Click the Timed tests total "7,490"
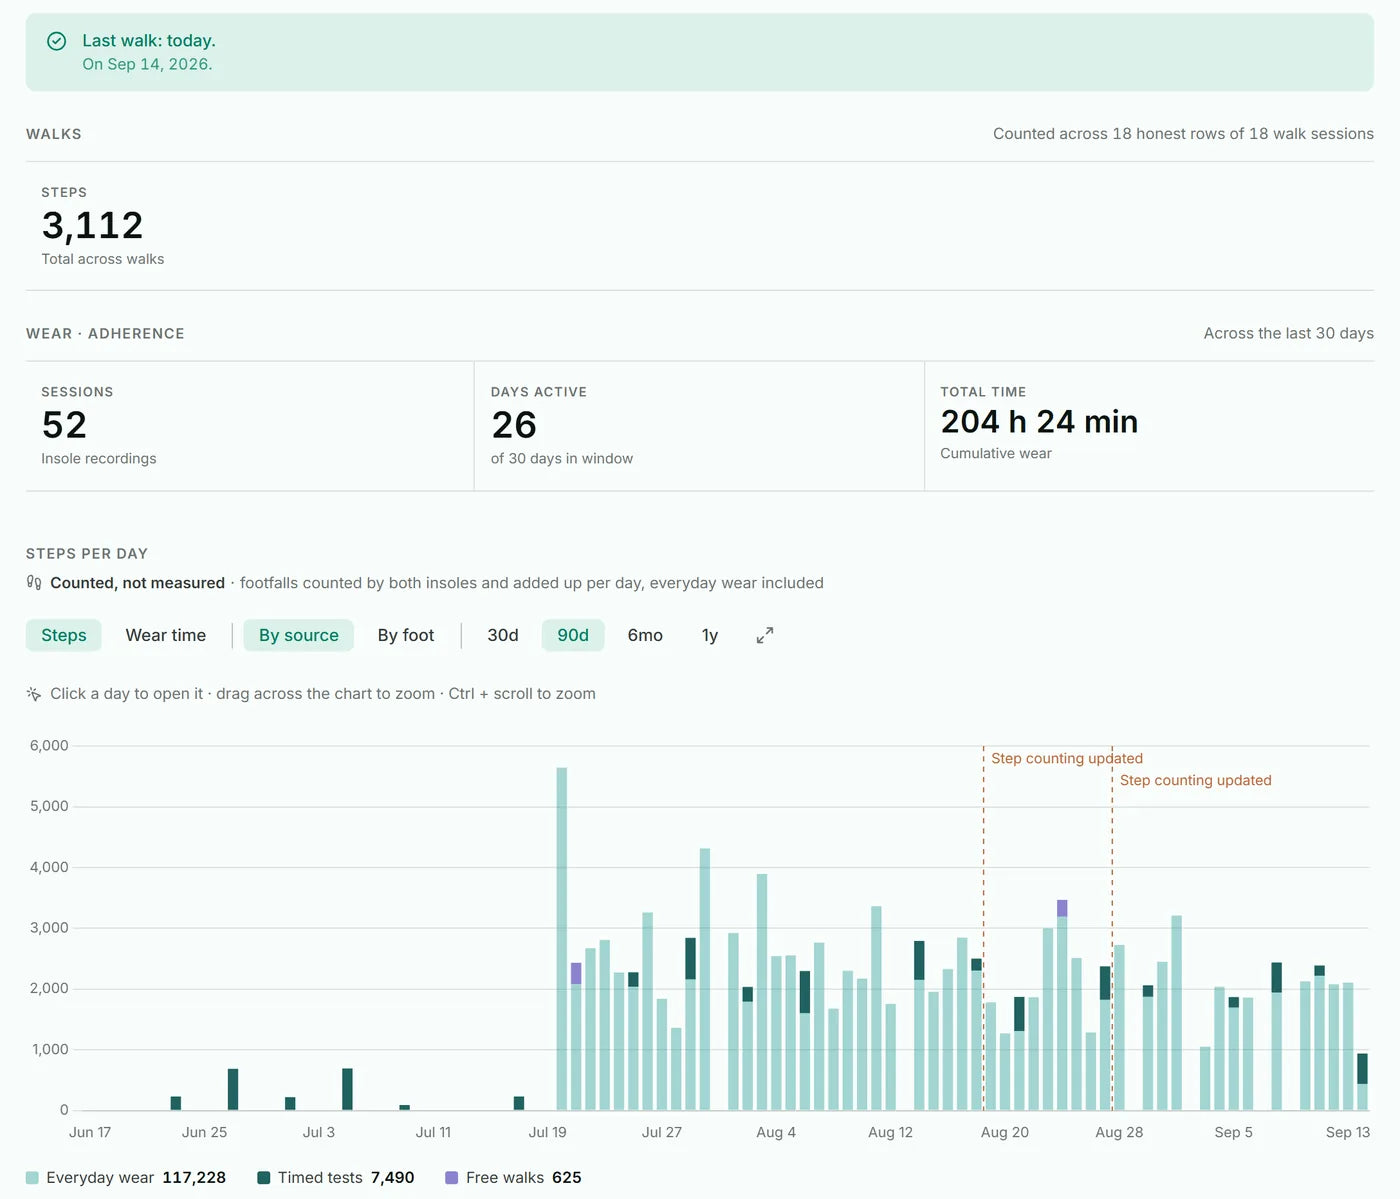The width and height of the screenshot is (1400, 1199). tap(392, 1178)
